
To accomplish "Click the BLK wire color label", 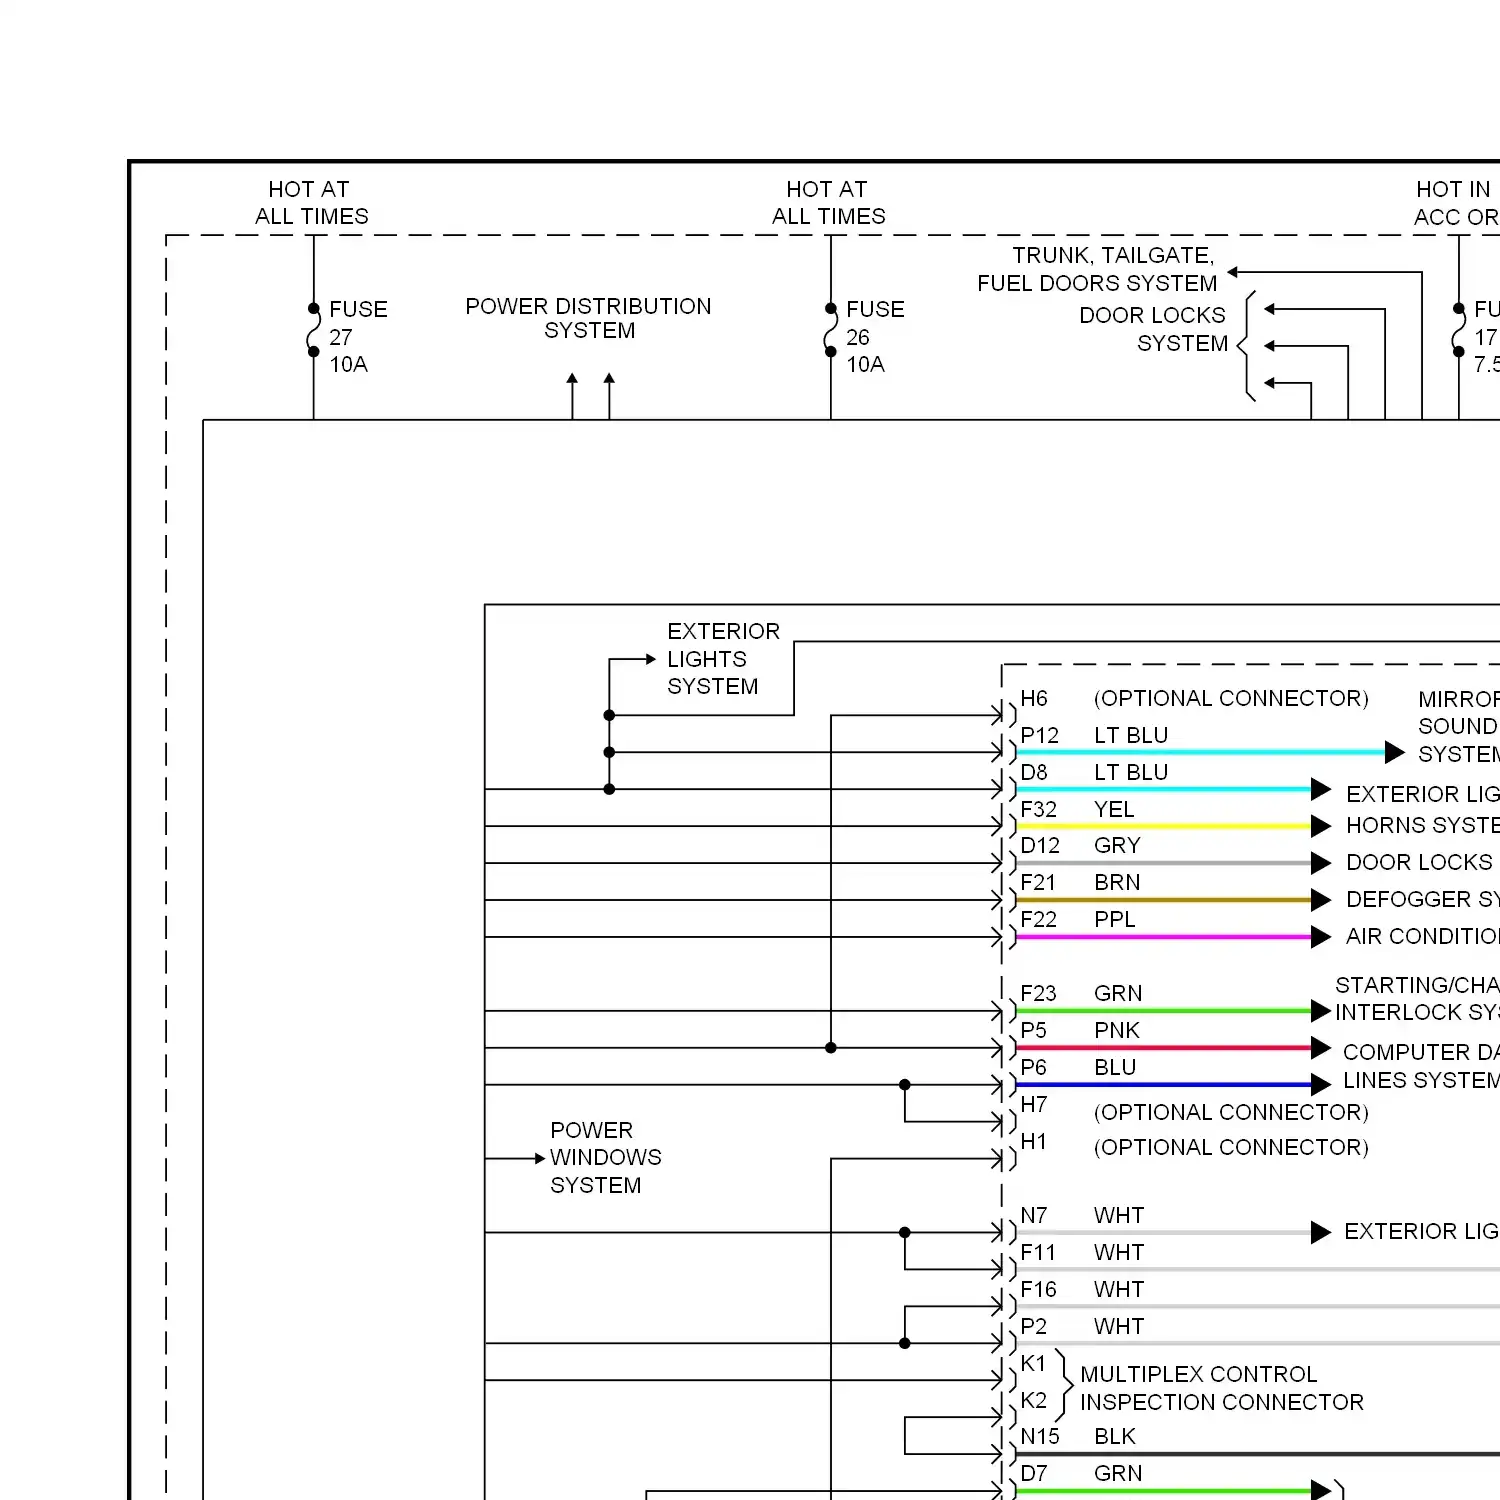I will click(1115, 1436).
